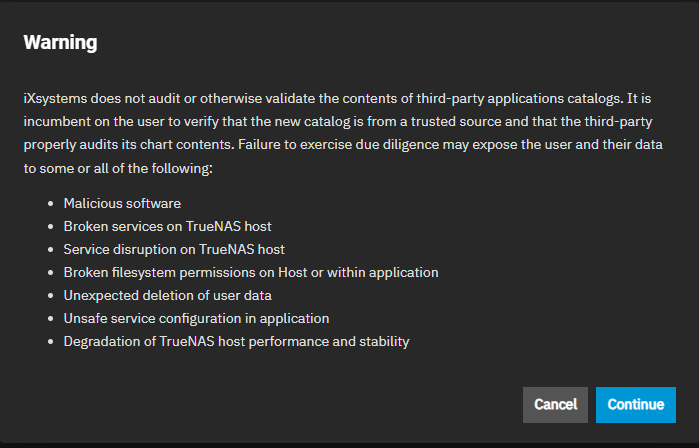Click 'Service disruption on TrueNAS host' item

pos(172,249)
